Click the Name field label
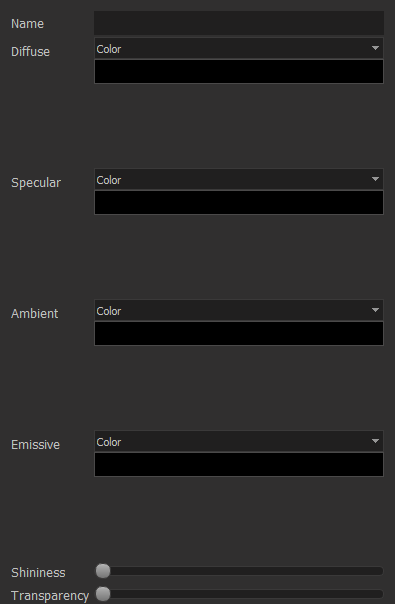The width and height of the screenshot is (395, 604). coord(27,23)
